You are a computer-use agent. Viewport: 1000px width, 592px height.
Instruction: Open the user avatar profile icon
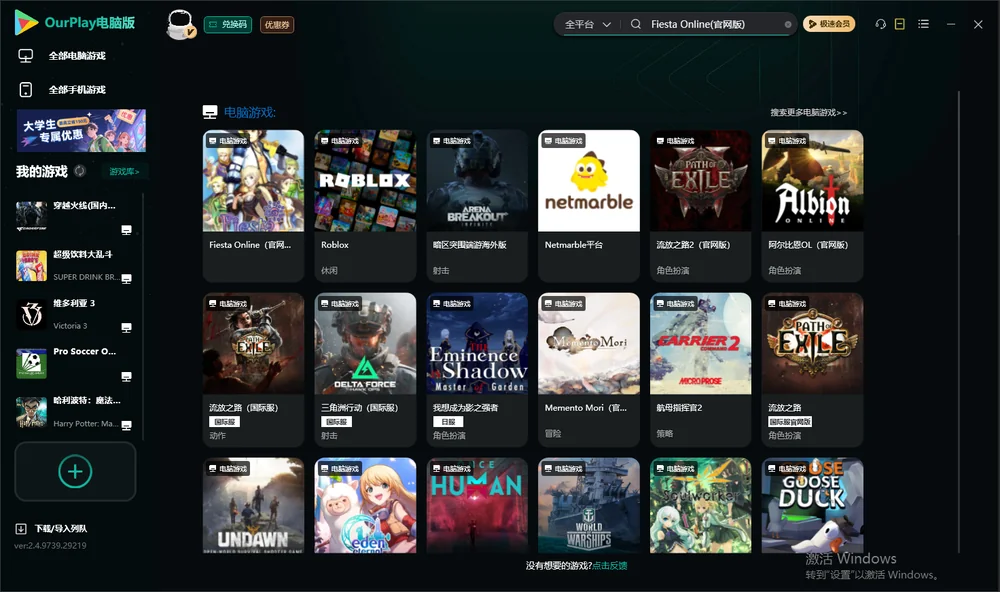180,25
